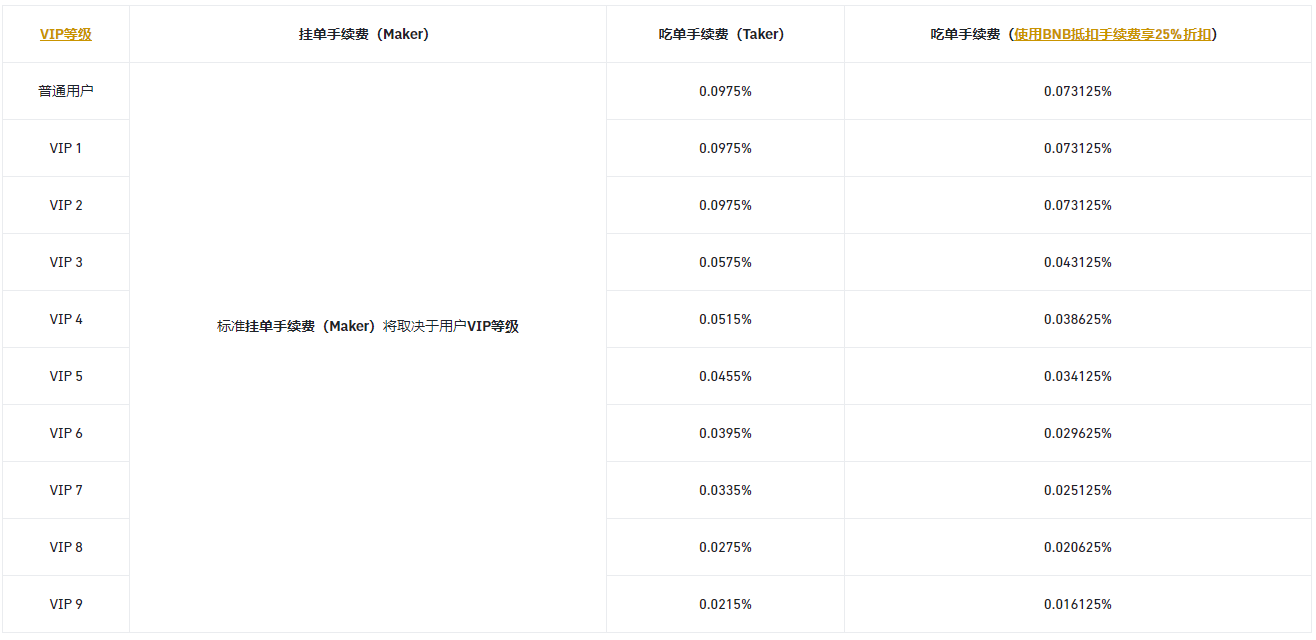This screenshot has width=1316, height=640.
Task: Select the VIP 9 row label
Action: 66,604
